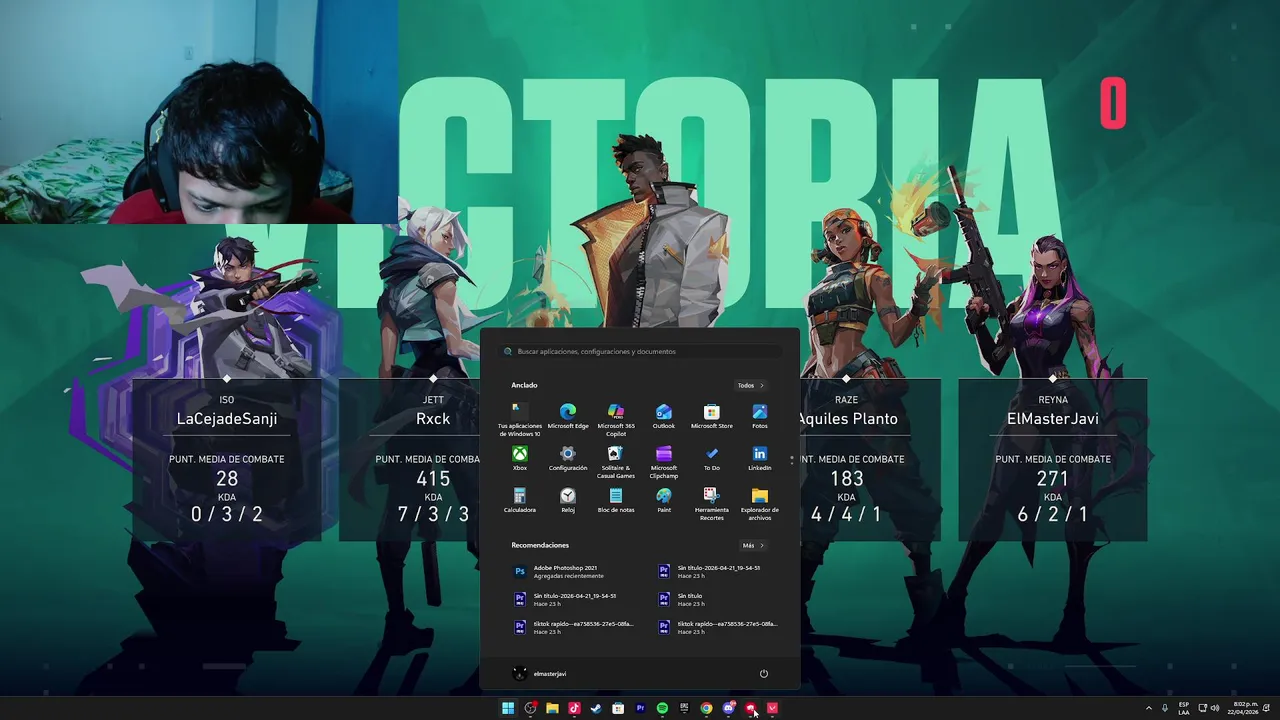Open the notifications bell icon
Viewport: 1280px width, 720px height.
tap(1267, 708)
